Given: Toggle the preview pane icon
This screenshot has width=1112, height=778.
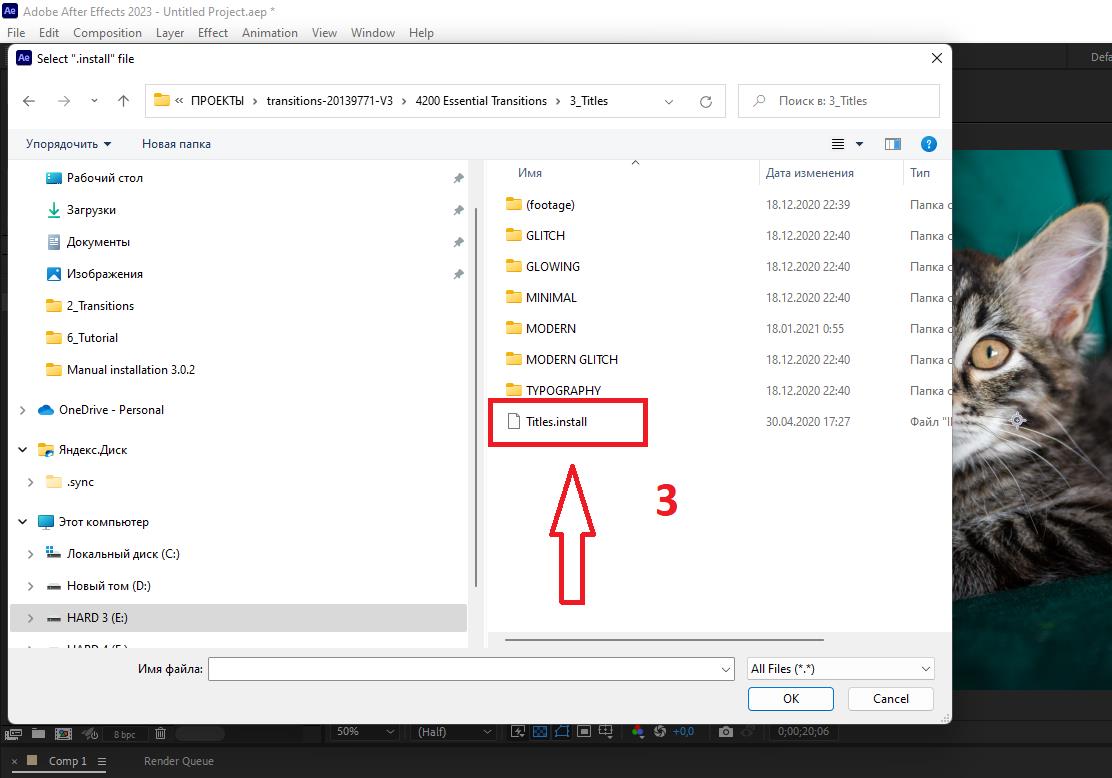Looking at the screenshot, I should (x=893, y=144).
